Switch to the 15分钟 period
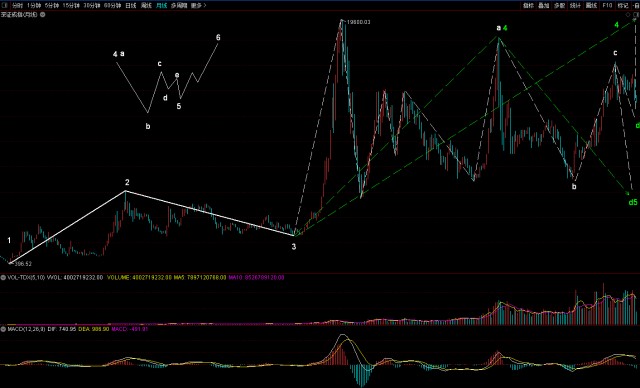The width and height of the screenshot is (640, 388). pyautogui.click(x=72, y=5)
